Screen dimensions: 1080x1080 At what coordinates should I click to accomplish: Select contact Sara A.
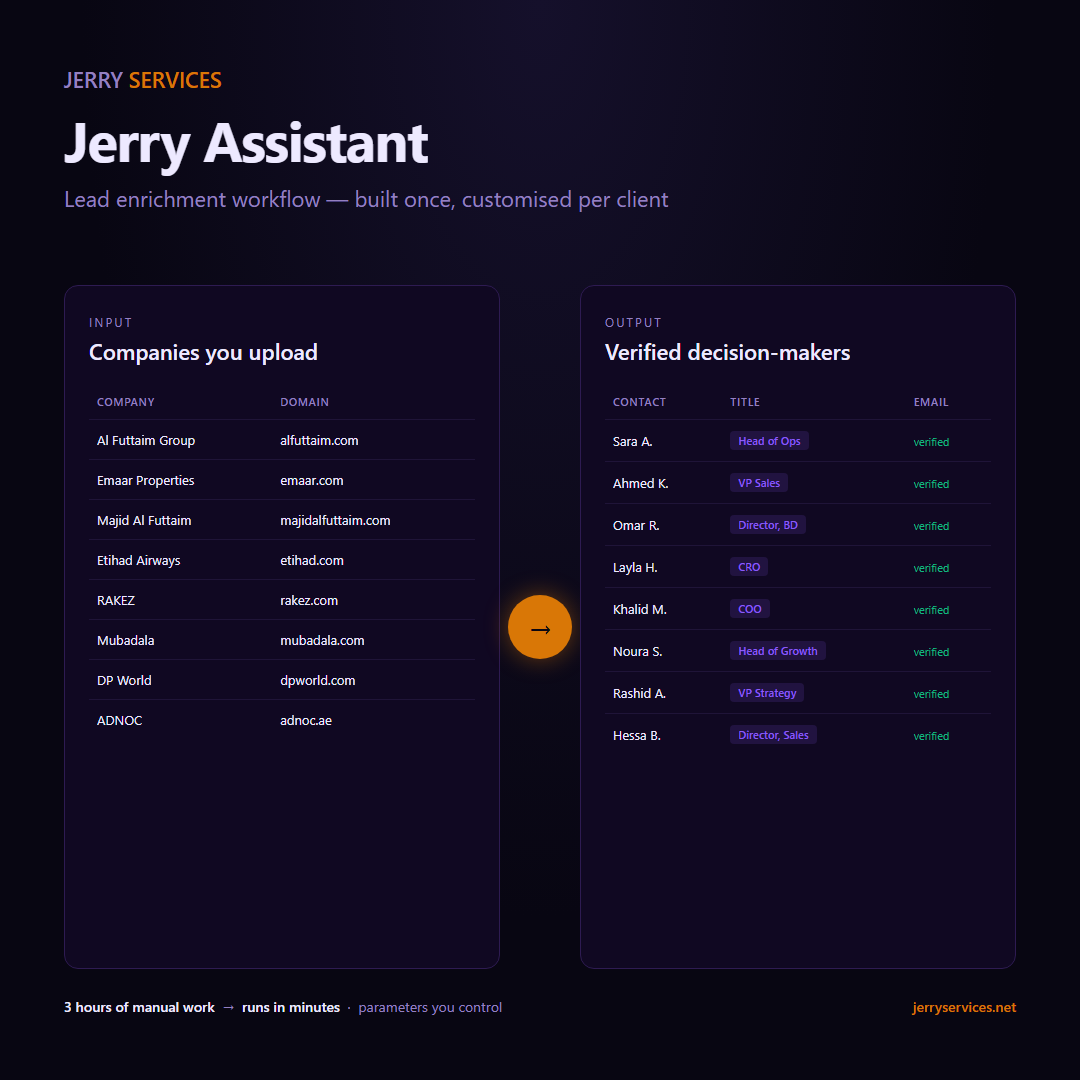pyautogui.click(x=632, y=442)
